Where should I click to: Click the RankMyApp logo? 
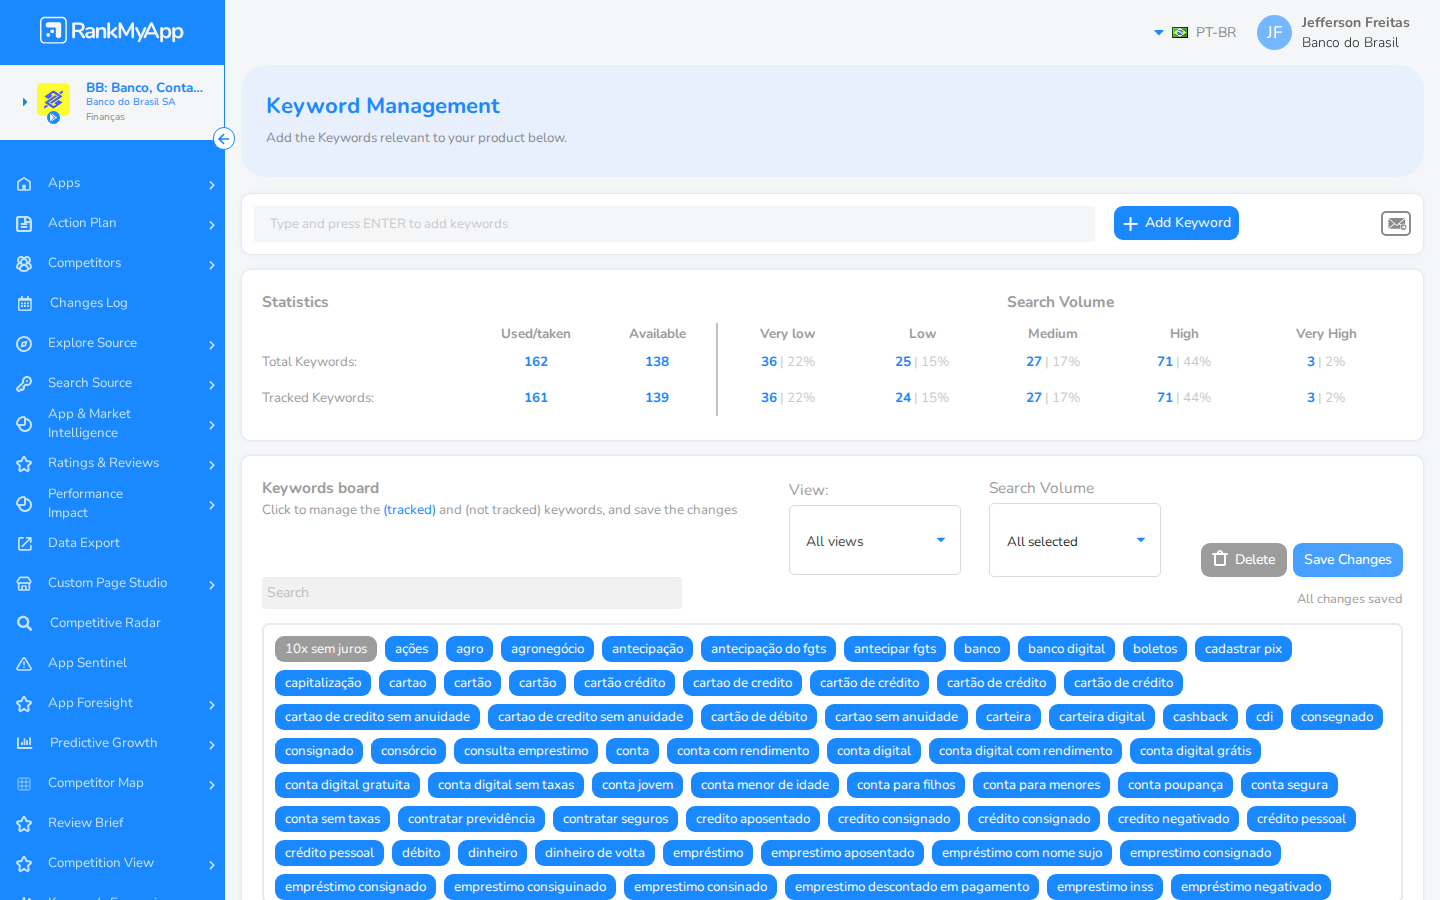pos(112,31)
